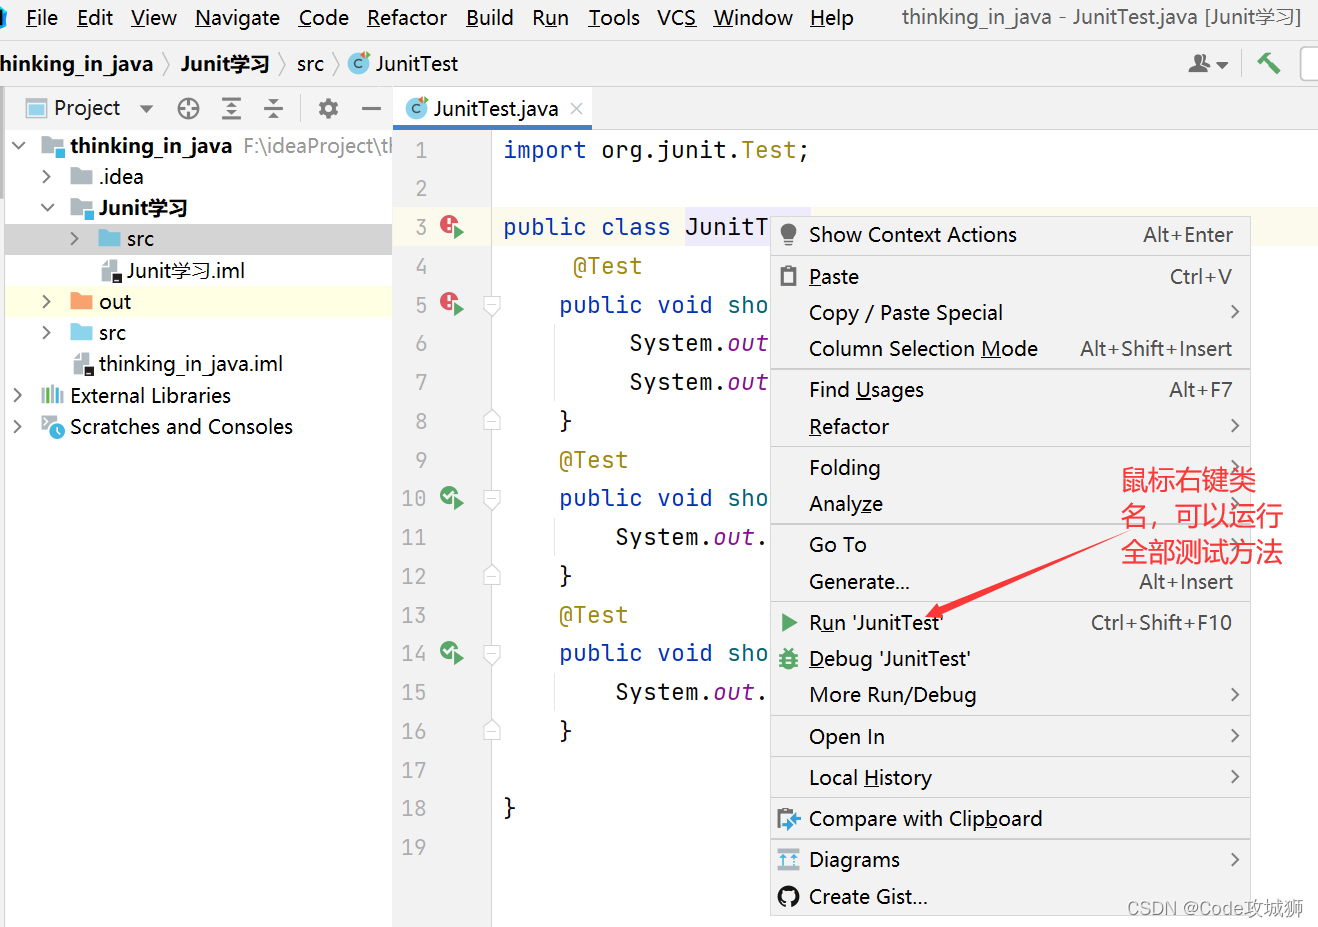Select thinking_in_java.iml file in tree
1318x927 pixels.
190,364
